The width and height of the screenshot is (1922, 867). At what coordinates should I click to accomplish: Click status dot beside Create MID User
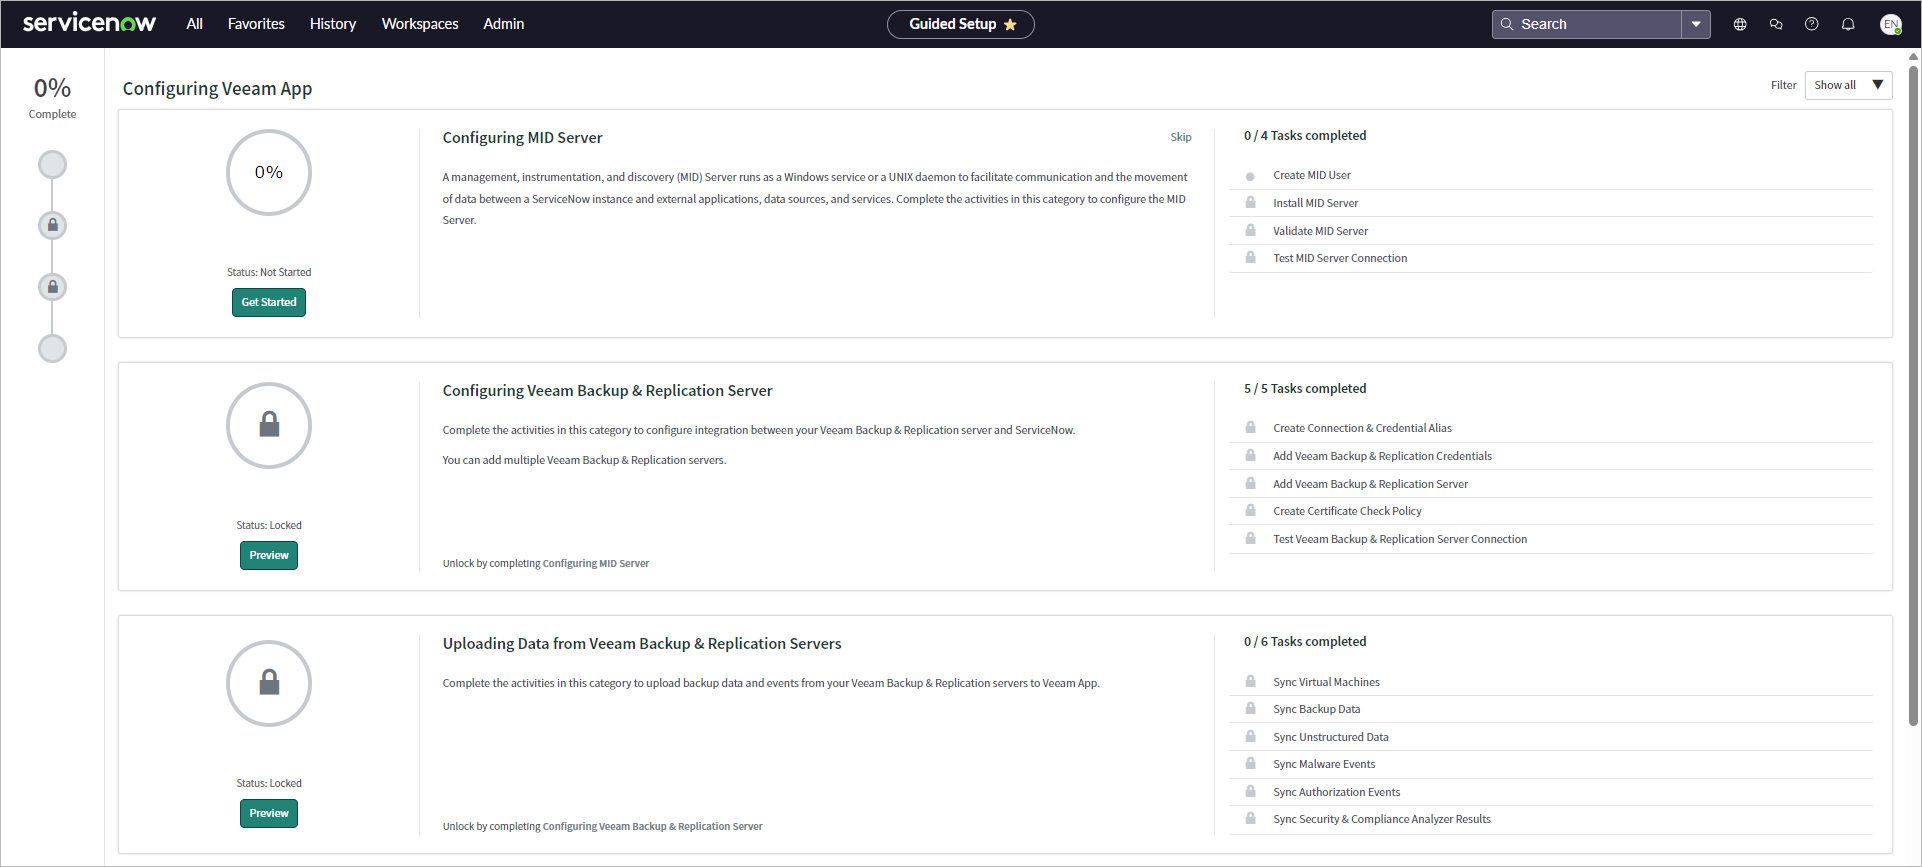[x=1250, y=176]
